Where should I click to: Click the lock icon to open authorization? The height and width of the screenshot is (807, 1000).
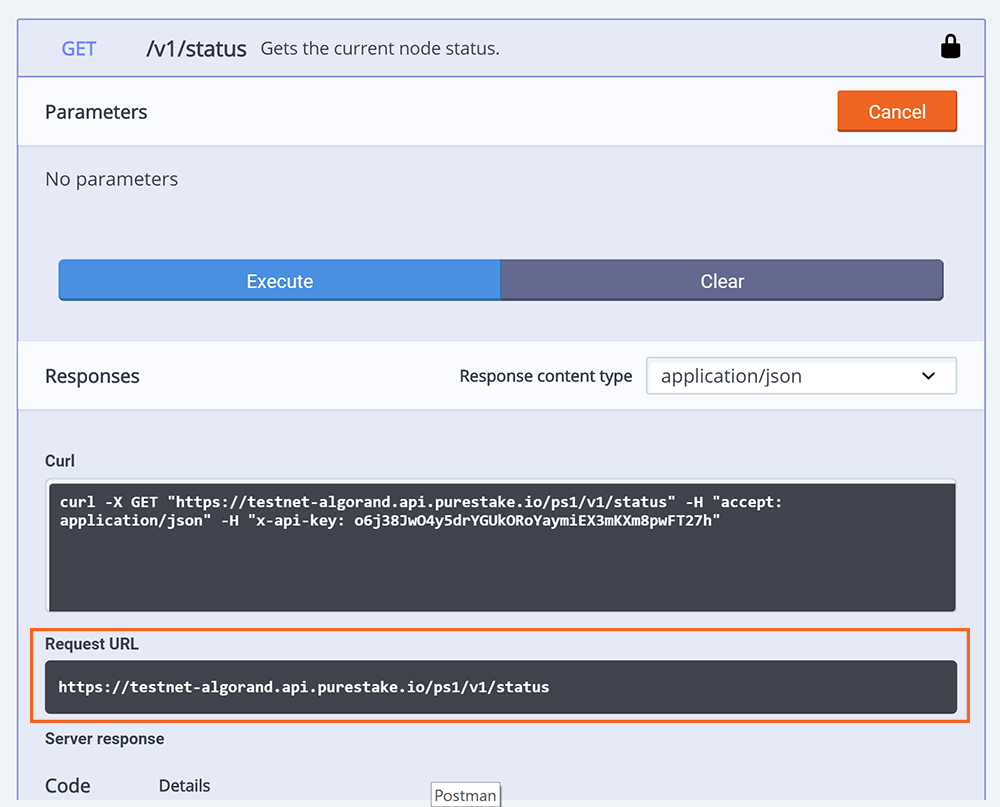[x=950, y=46]
